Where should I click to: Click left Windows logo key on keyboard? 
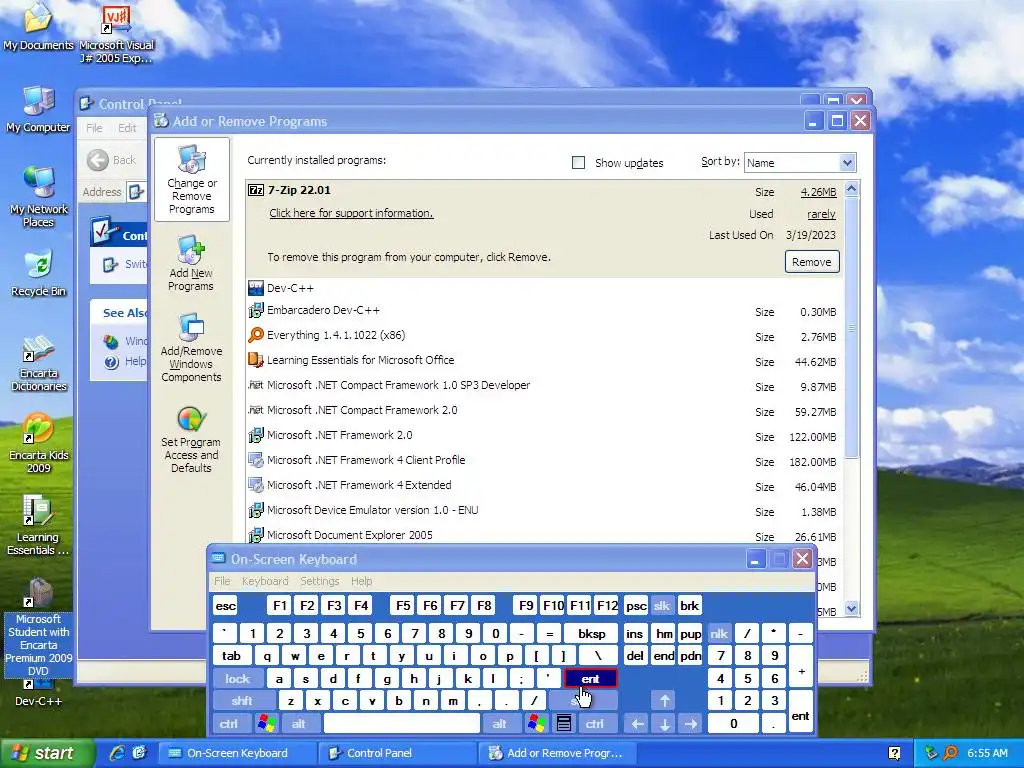coord(266,724)
